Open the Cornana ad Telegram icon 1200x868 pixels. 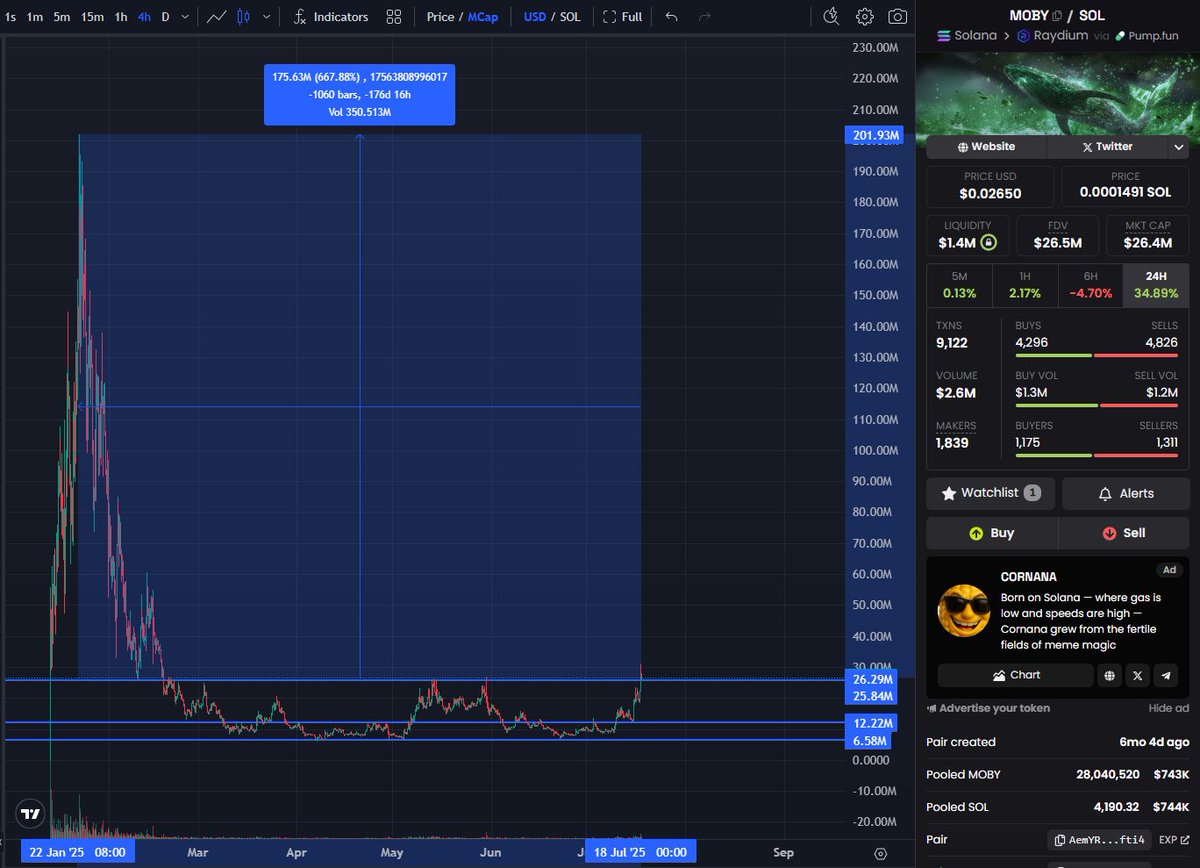(1165, 675)
